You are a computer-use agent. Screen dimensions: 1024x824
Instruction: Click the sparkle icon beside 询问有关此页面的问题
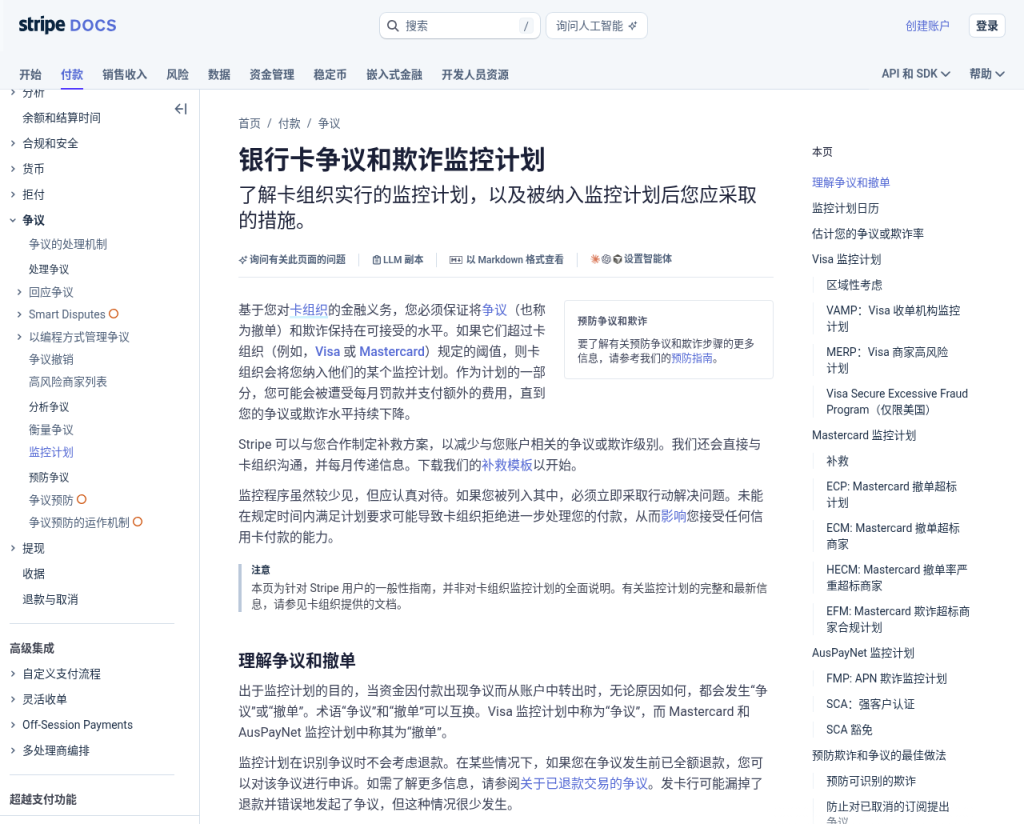[243, 260]
